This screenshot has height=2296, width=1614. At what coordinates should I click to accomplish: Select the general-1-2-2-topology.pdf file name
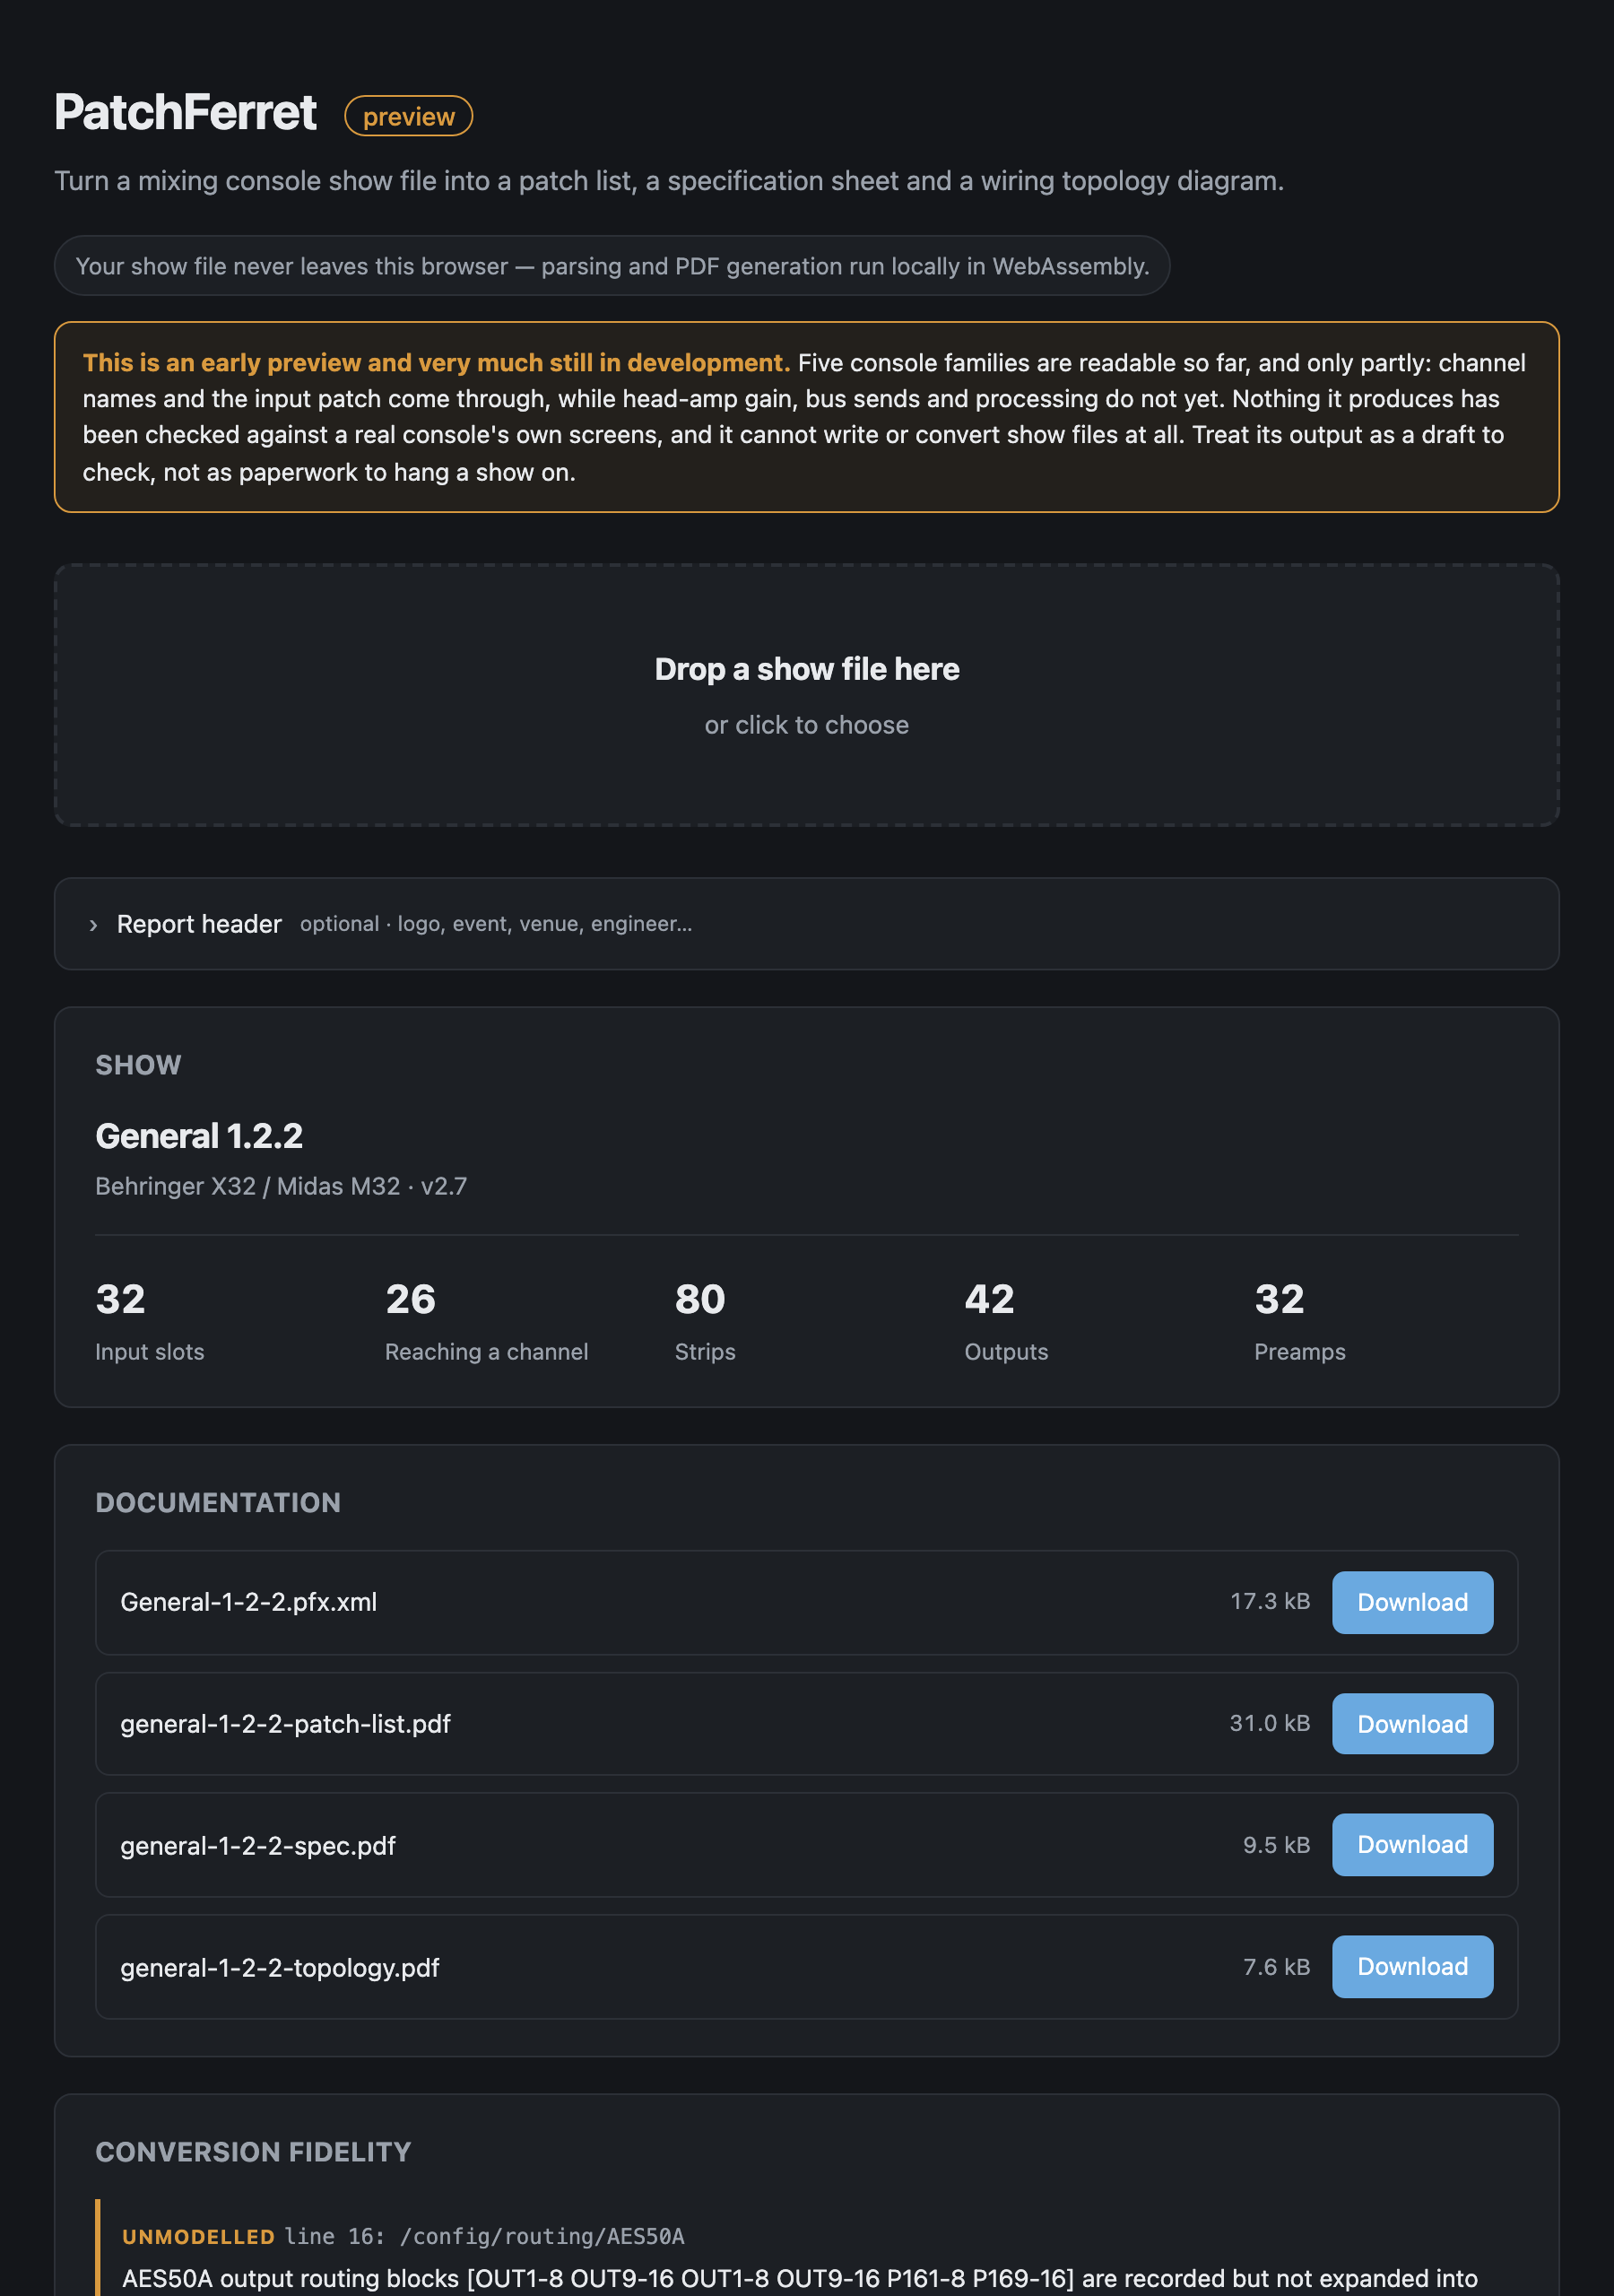tap(280, 1968)
